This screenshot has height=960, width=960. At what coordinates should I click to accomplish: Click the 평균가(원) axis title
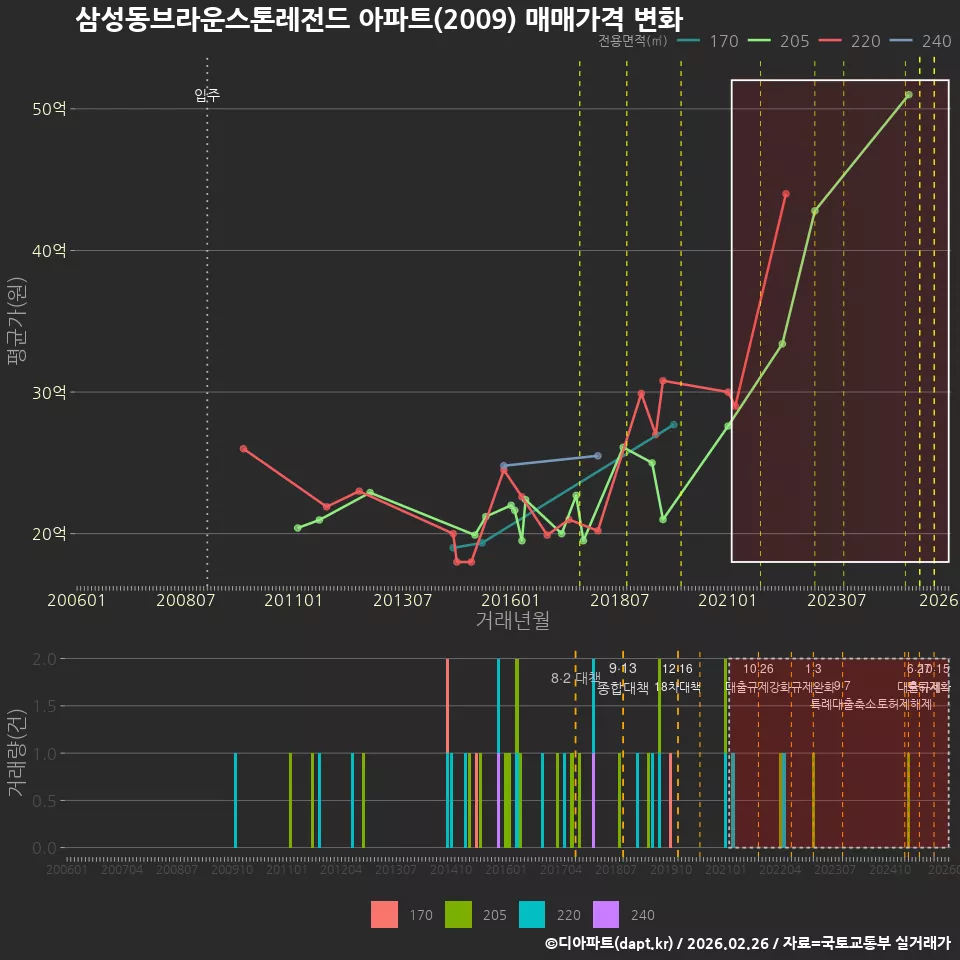click(x=17, y=321)
